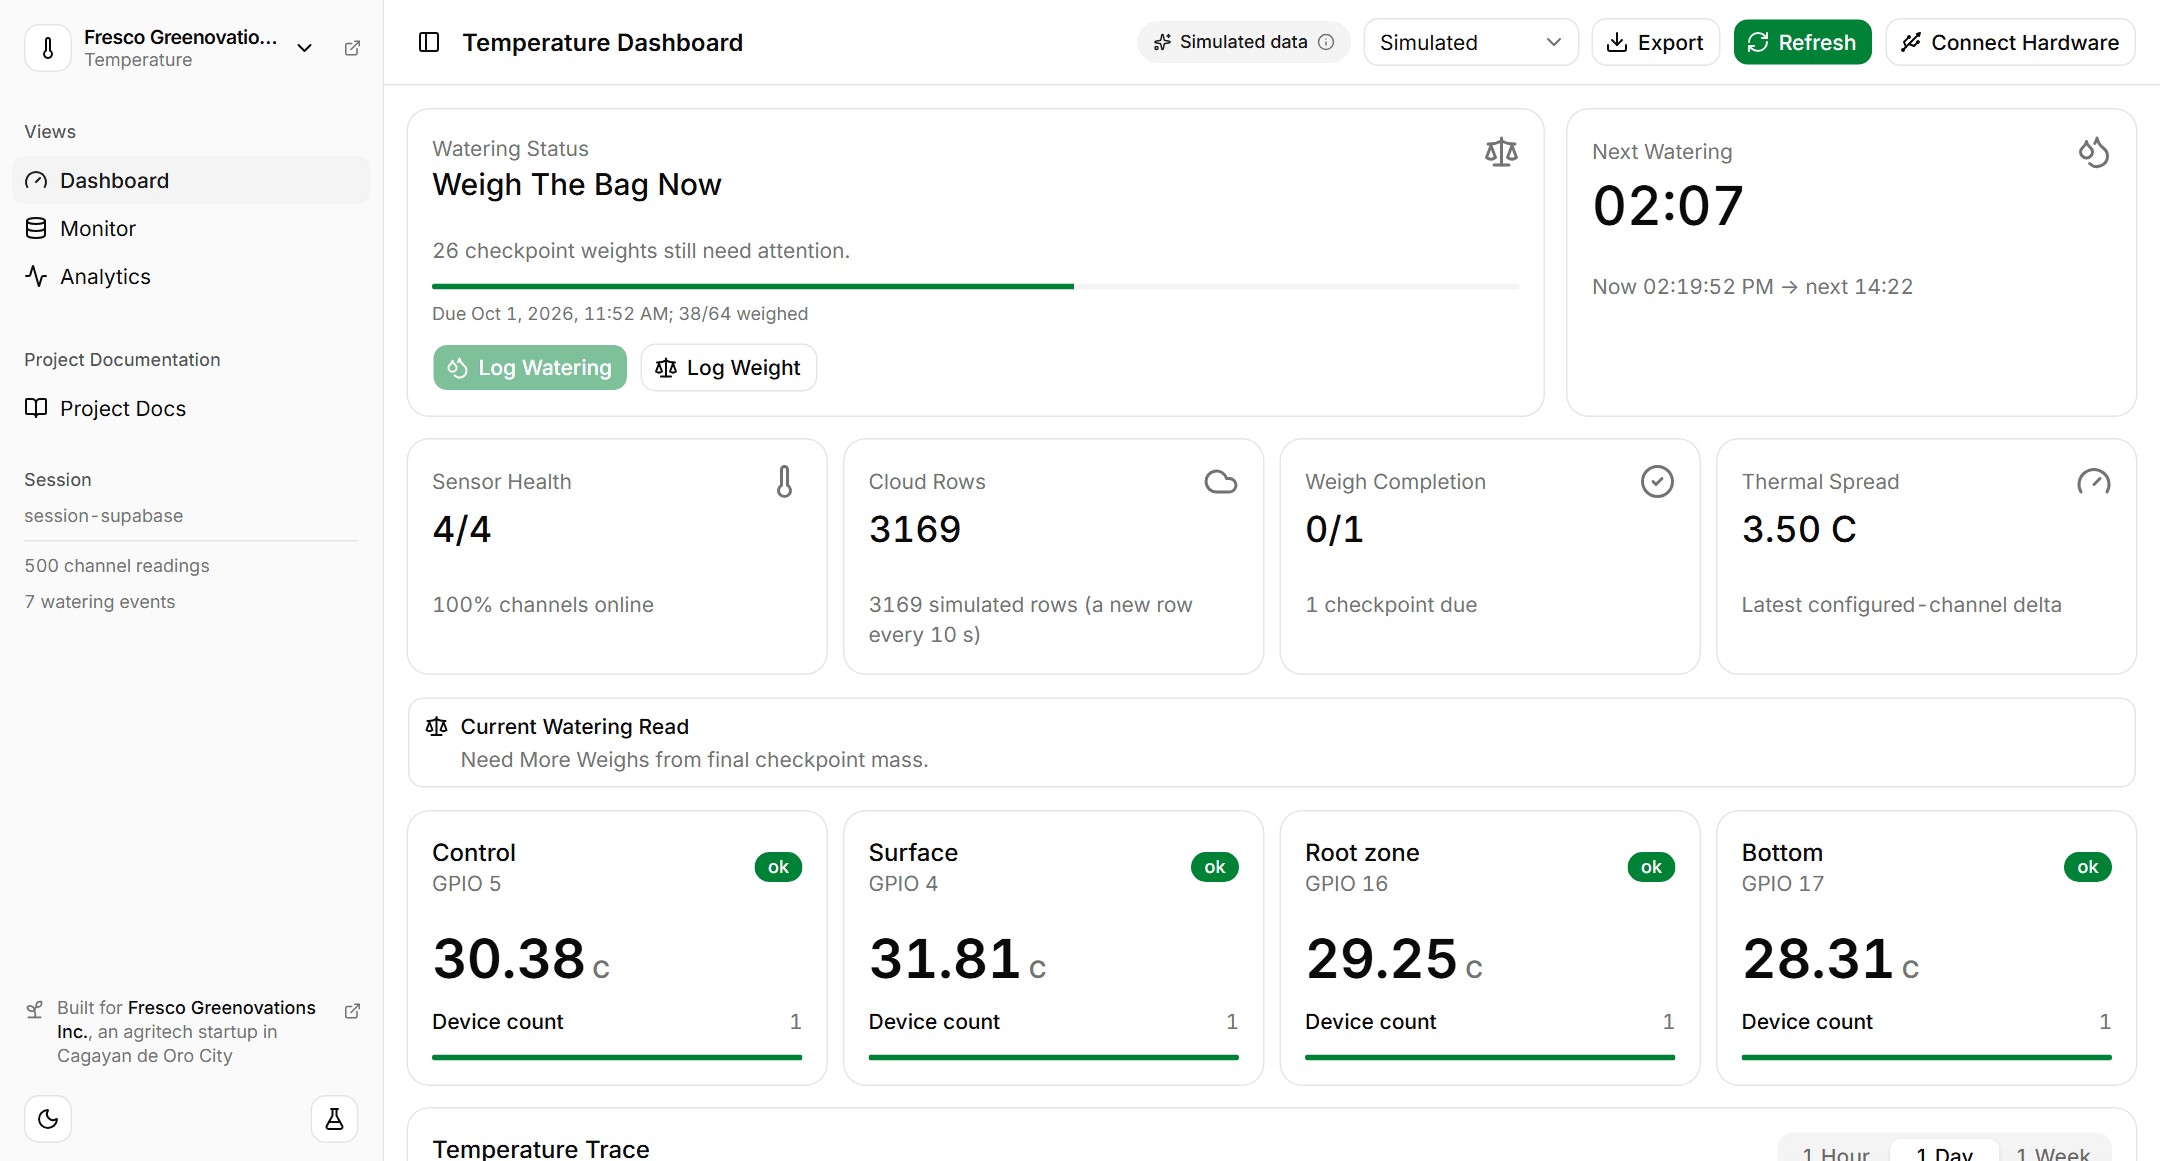Open the Dashboard view

[191, 180]
